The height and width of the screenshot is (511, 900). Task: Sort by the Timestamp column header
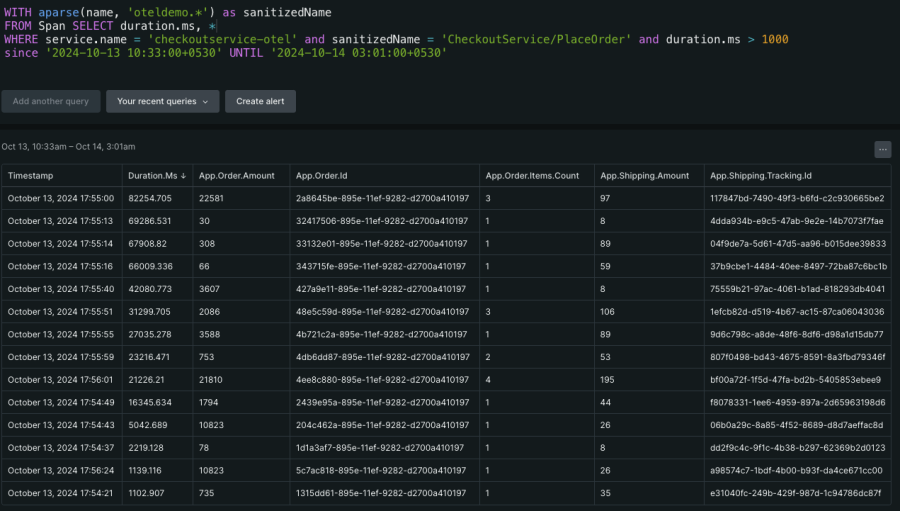point(31,176)
